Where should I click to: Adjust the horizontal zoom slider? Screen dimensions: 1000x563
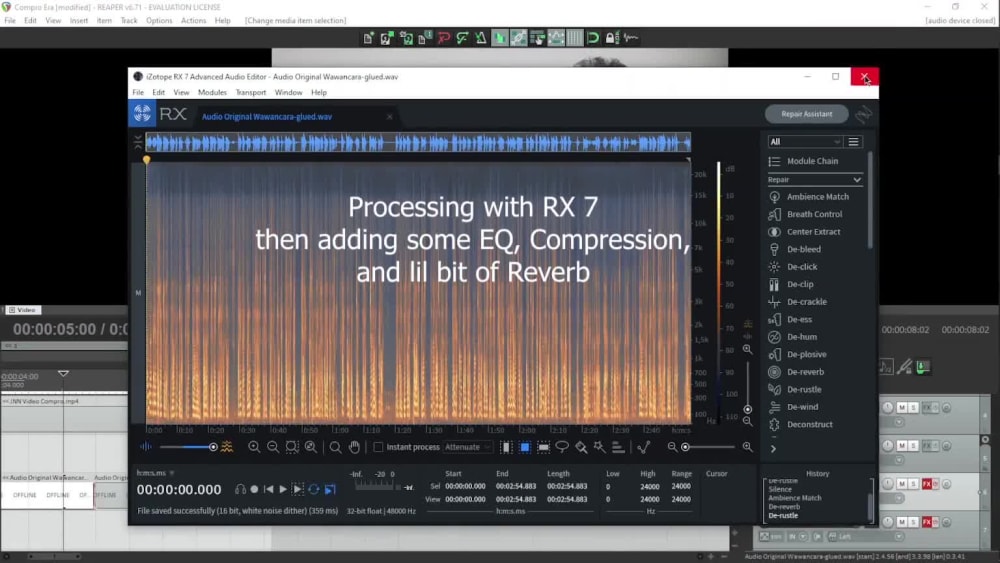[x=709, y=447]
